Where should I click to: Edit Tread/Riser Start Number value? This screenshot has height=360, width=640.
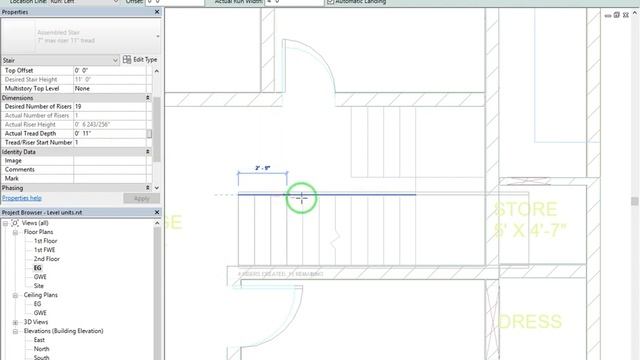tap(109, 142)
